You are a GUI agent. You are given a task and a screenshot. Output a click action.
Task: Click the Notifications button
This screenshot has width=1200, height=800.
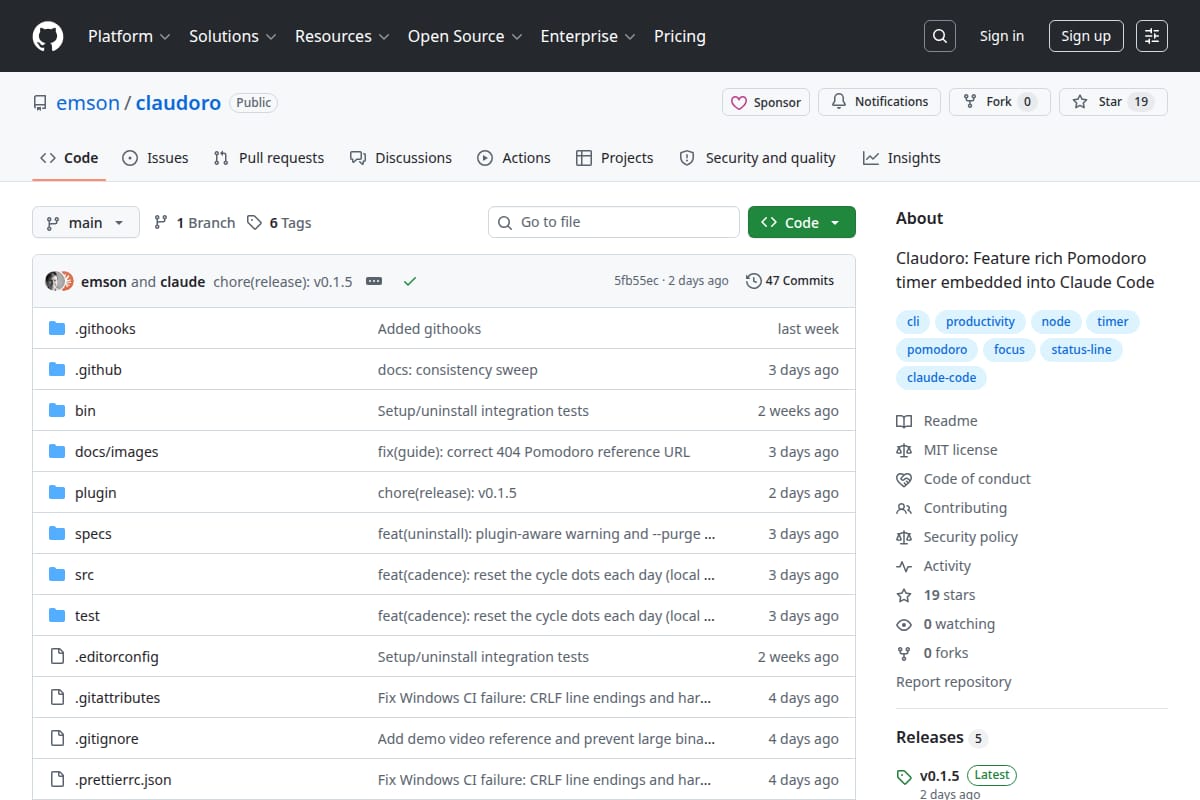click(x=880, y=102)
